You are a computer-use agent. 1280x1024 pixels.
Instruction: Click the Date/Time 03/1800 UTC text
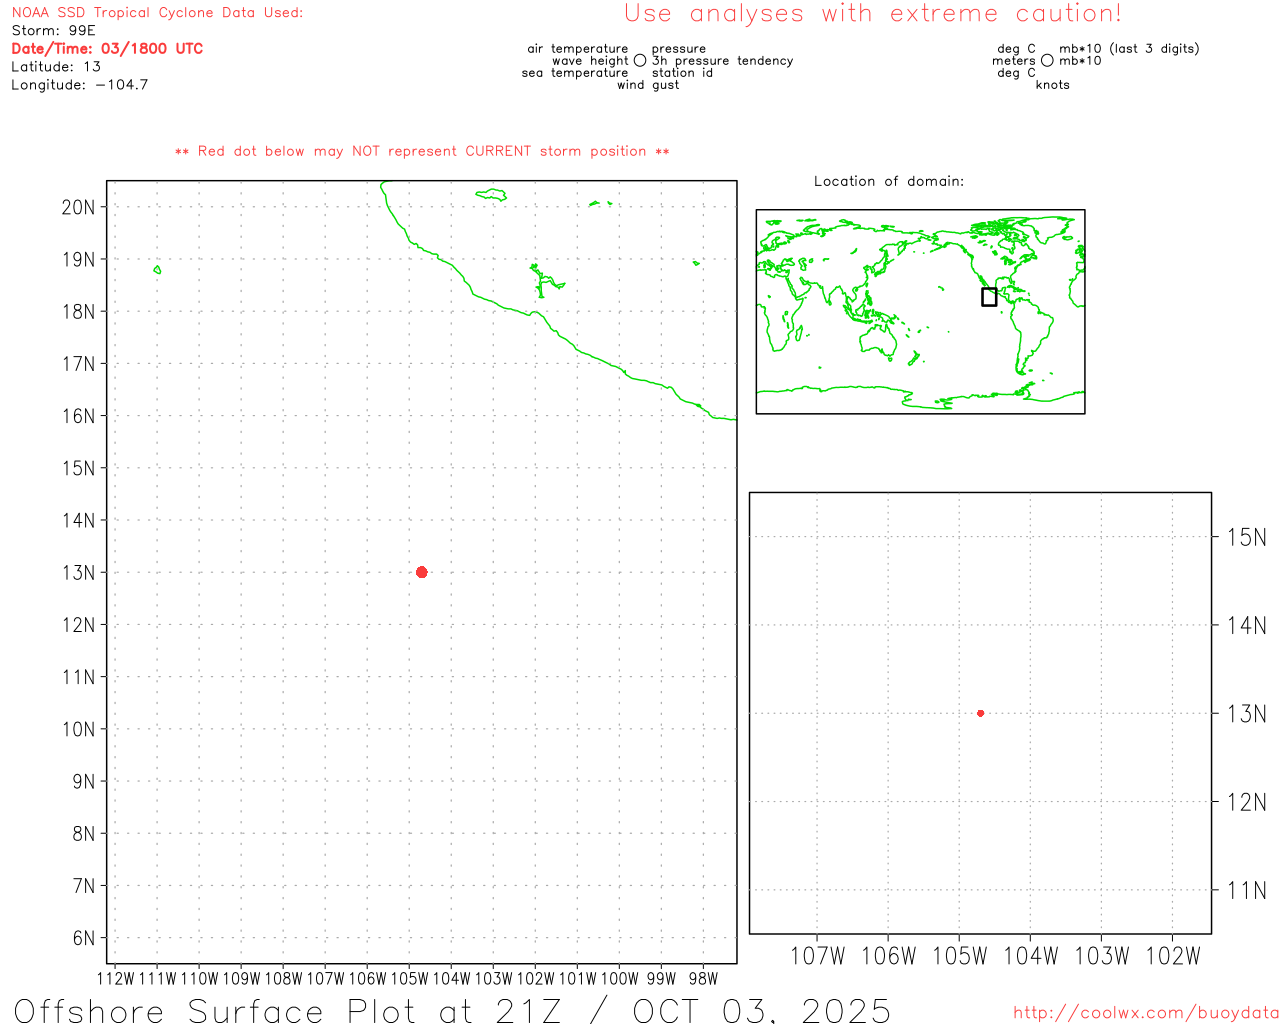coord(107,48)
